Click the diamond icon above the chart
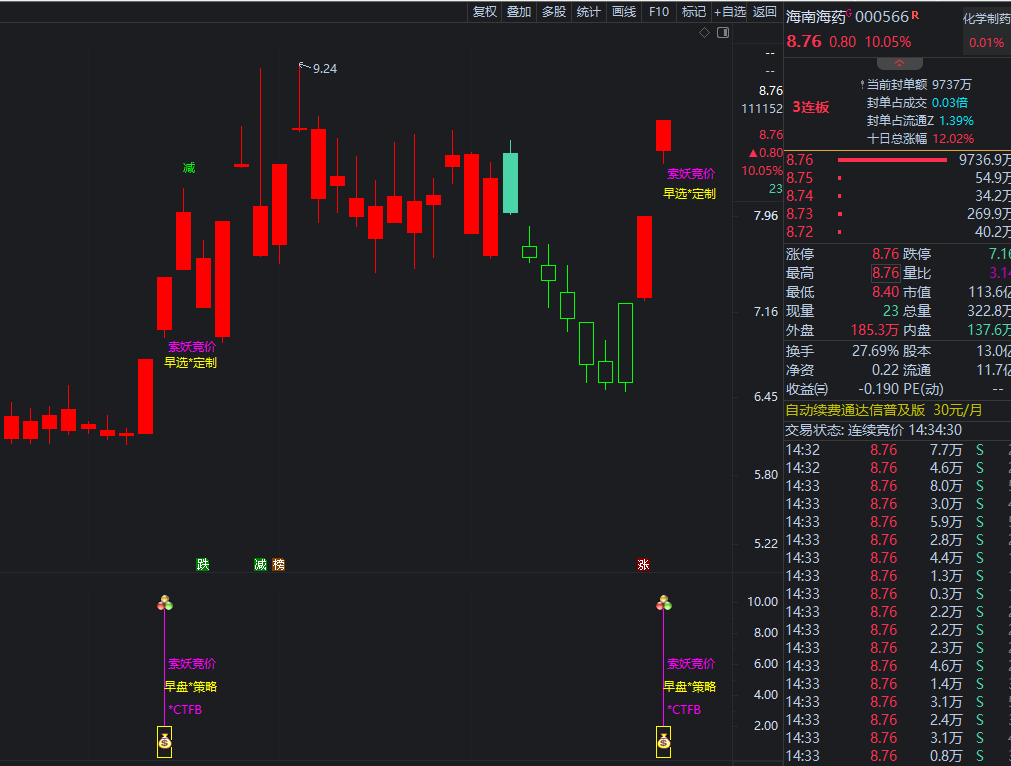The width and height of the screenshot is (1011, 766). click(704, 33)
